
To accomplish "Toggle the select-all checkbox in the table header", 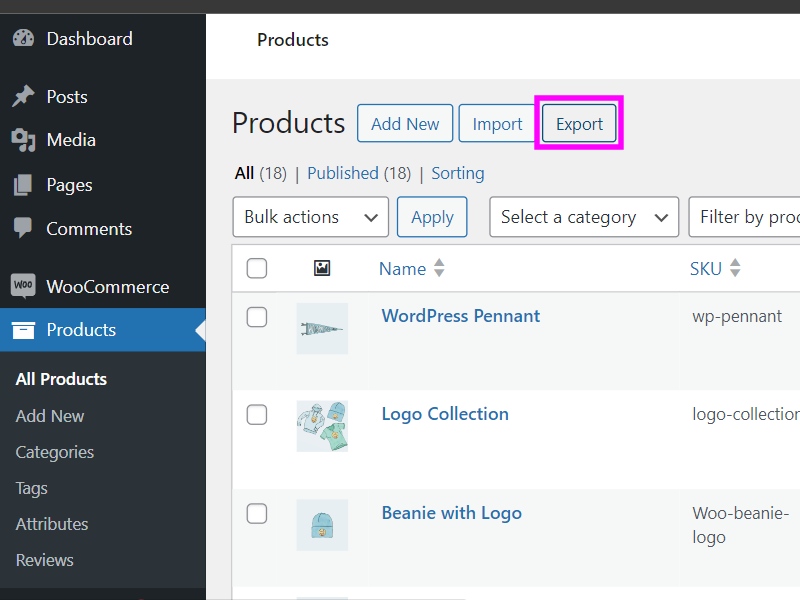I will (257, 268).
